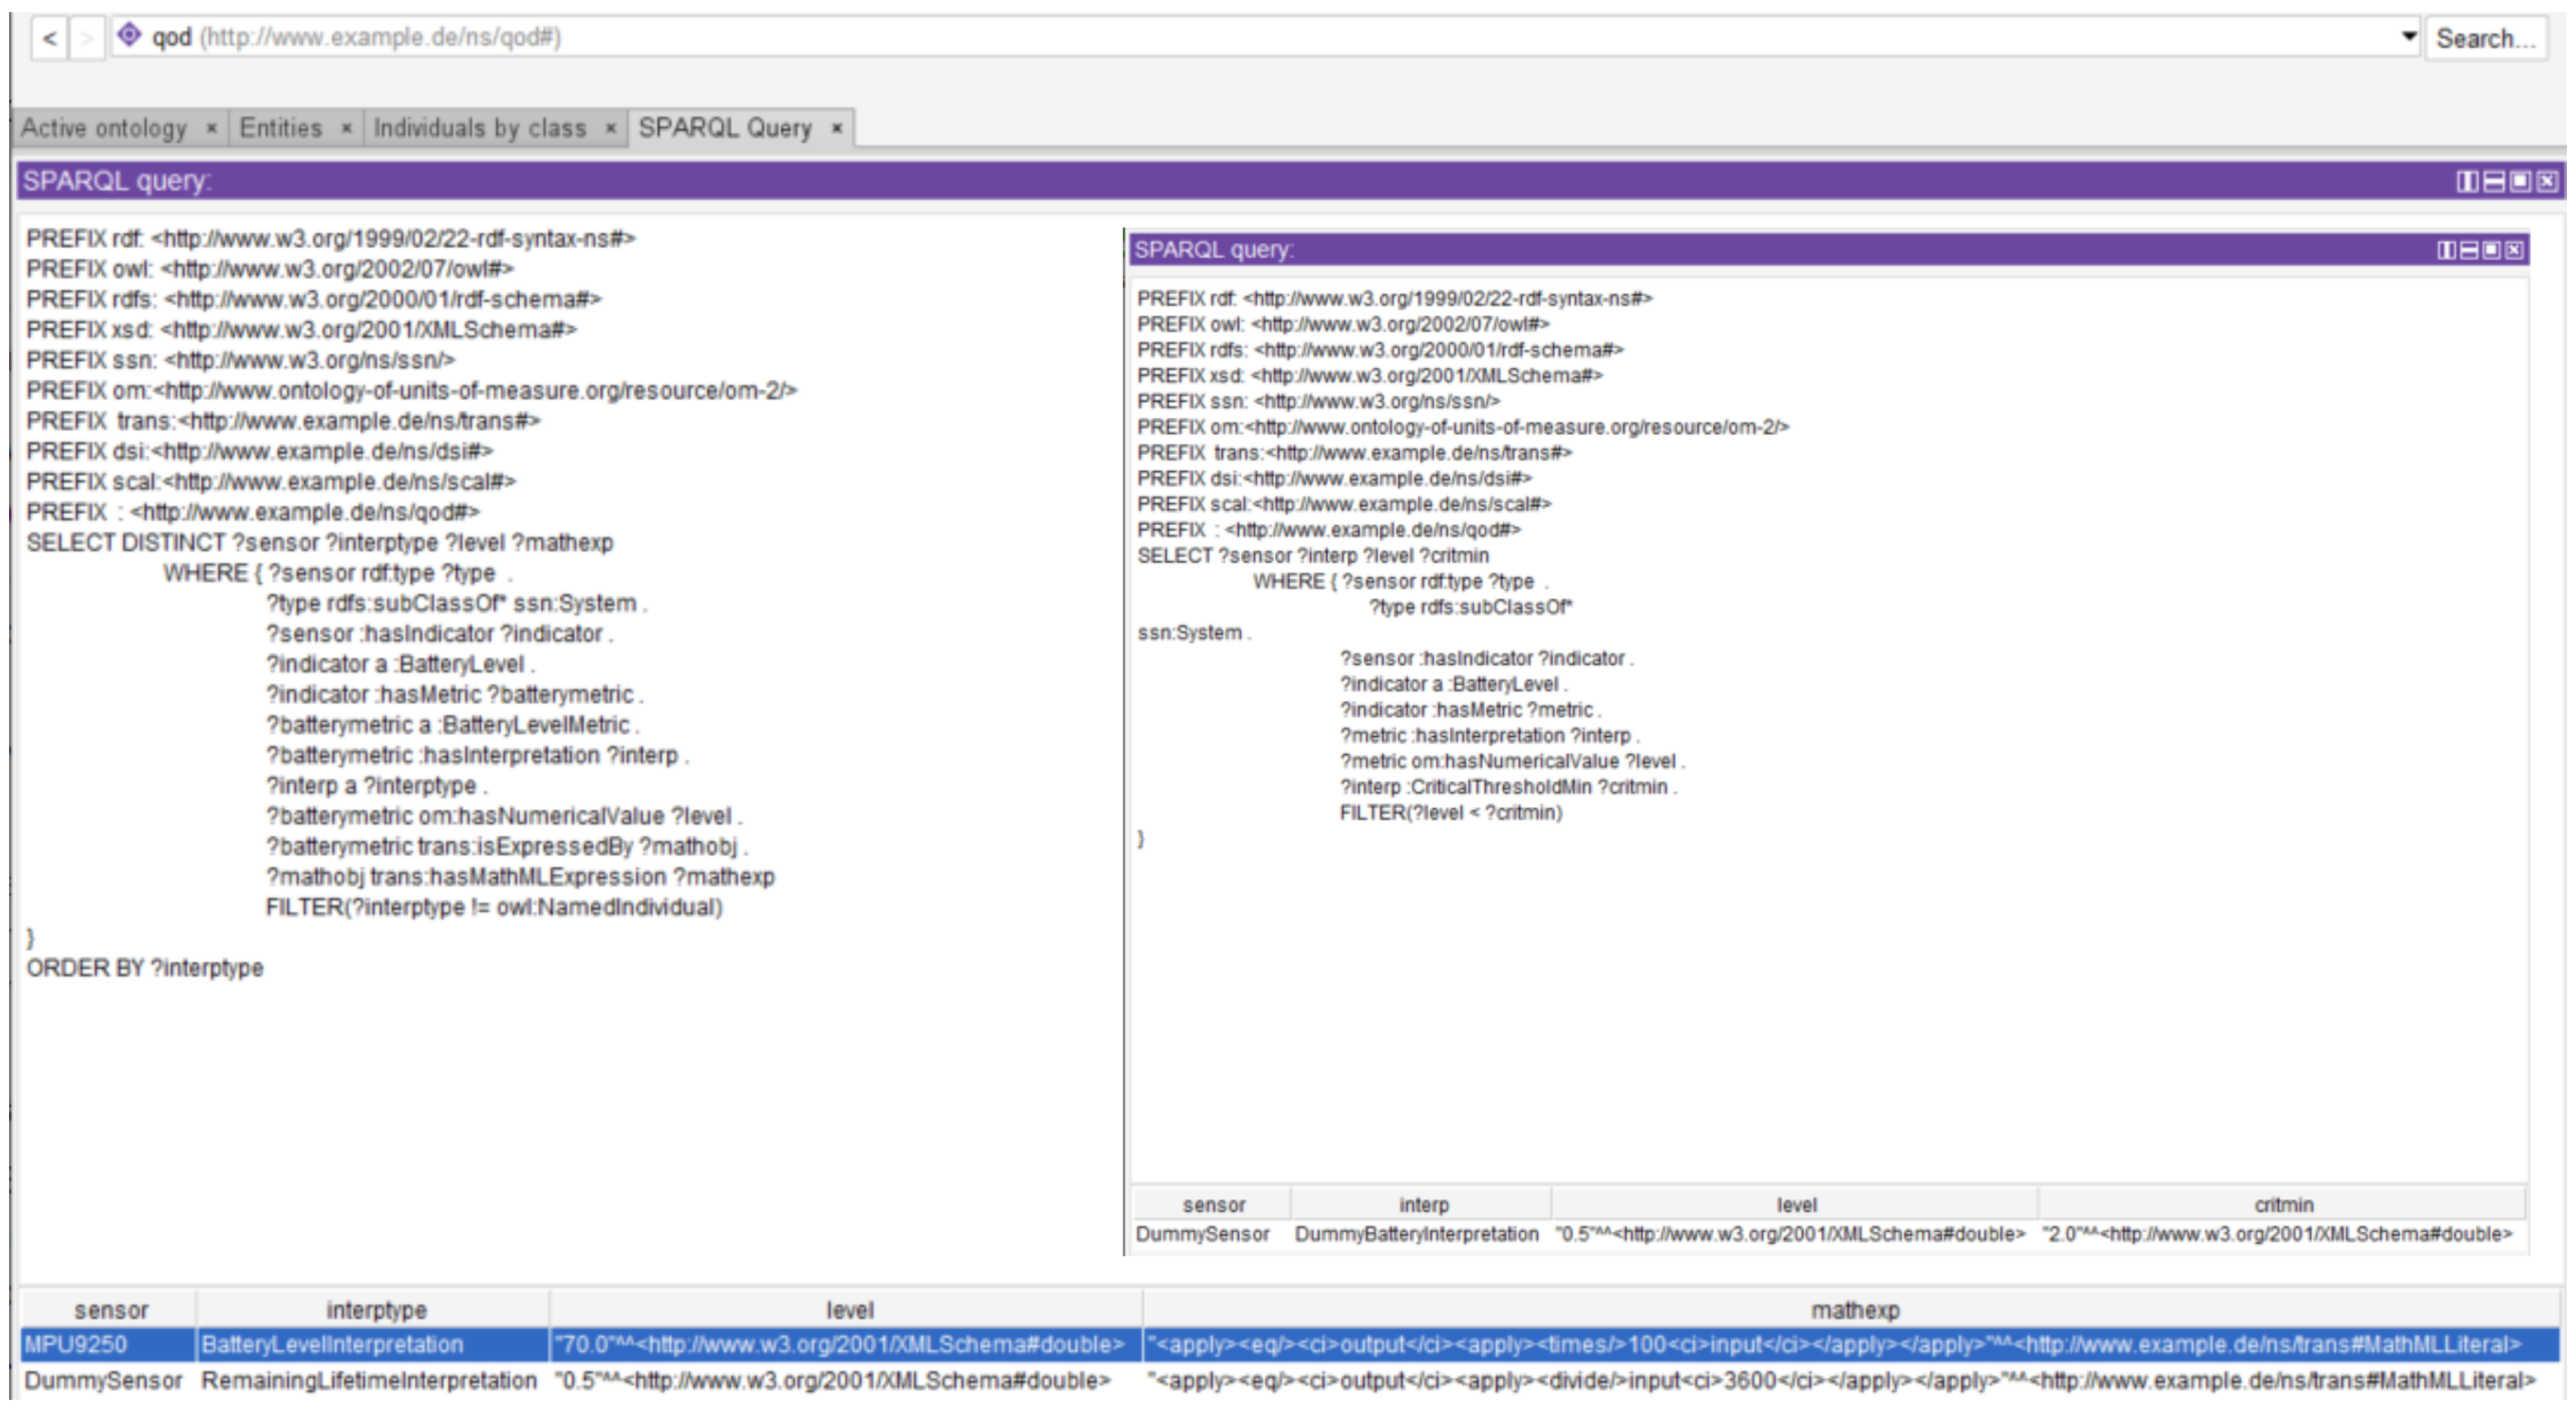Click the ORDER BY ?interptype line in editor

[145, 968]
